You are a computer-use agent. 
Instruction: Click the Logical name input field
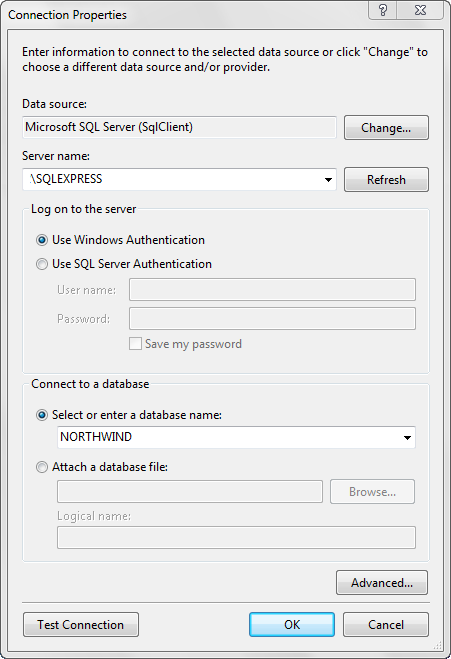pos(236,538)
